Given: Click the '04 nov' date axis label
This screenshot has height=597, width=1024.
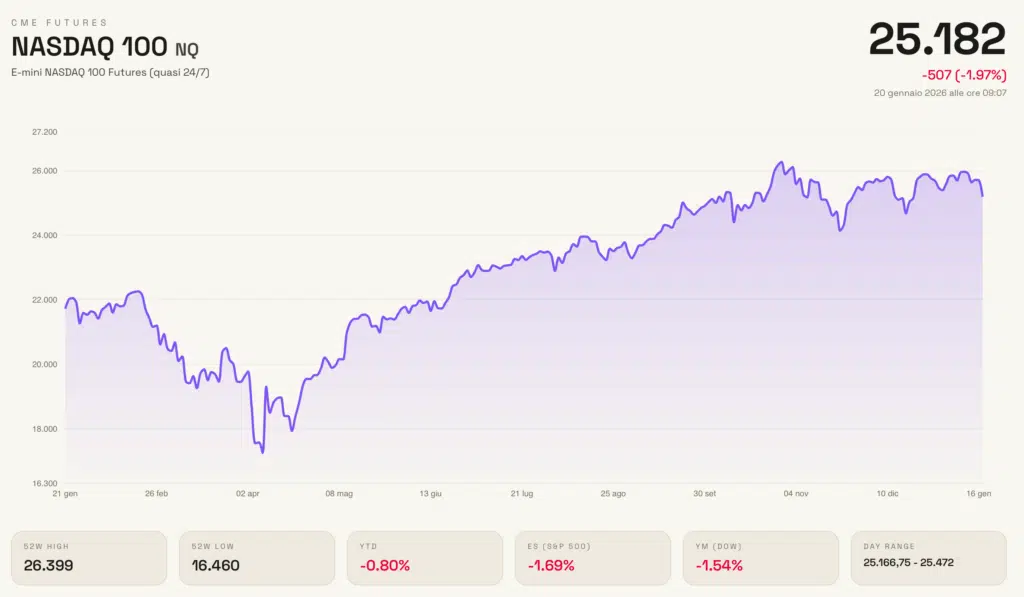Looking at the screenshot, I should [796, 494].
